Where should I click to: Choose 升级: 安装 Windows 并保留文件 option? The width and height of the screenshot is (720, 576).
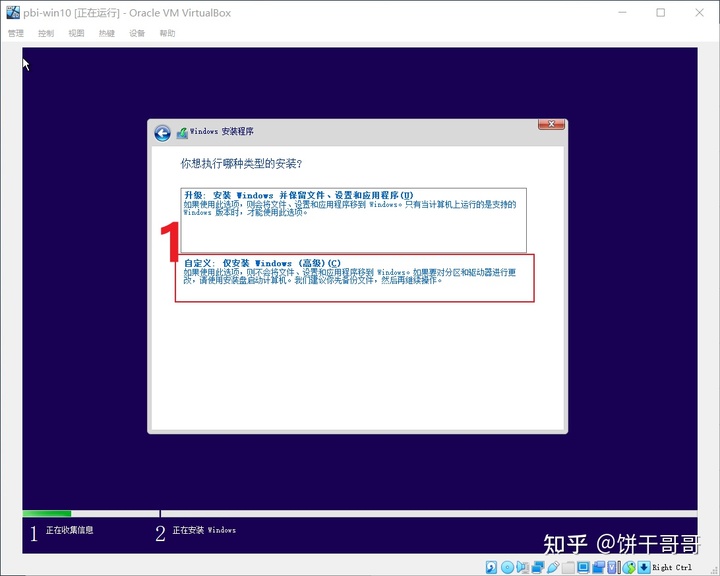tap(354, 220)
